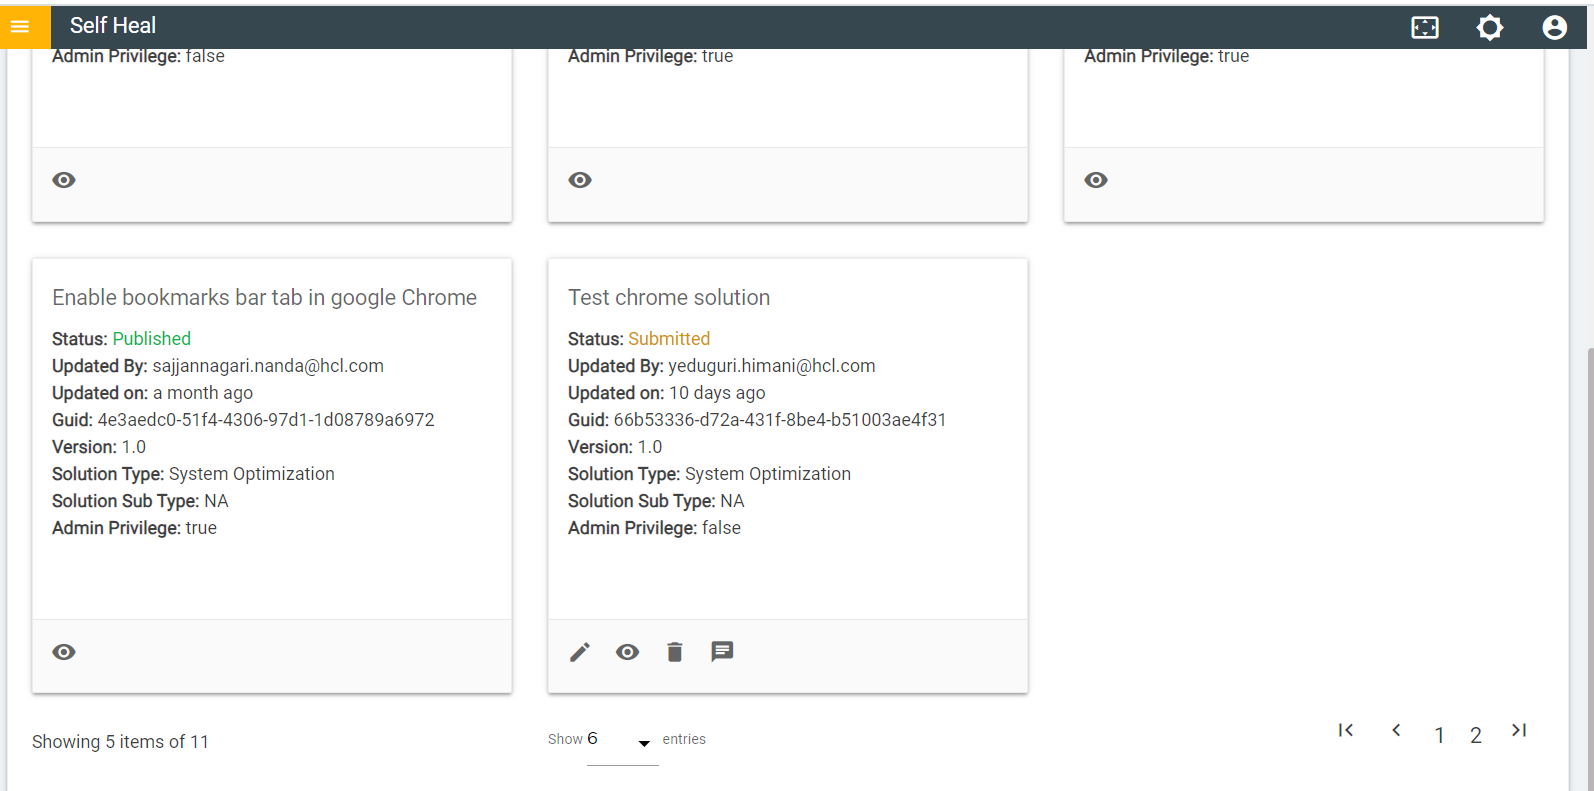Screen dimensions: 1594x791
Task: Click the eye icon on top-left card
Action: 64,180
